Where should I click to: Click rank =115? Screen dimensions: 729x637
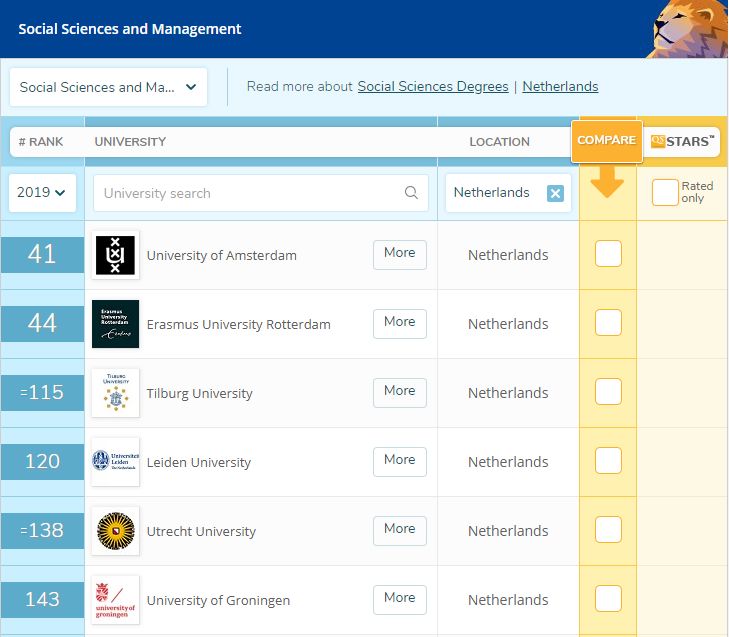[42, 392]
